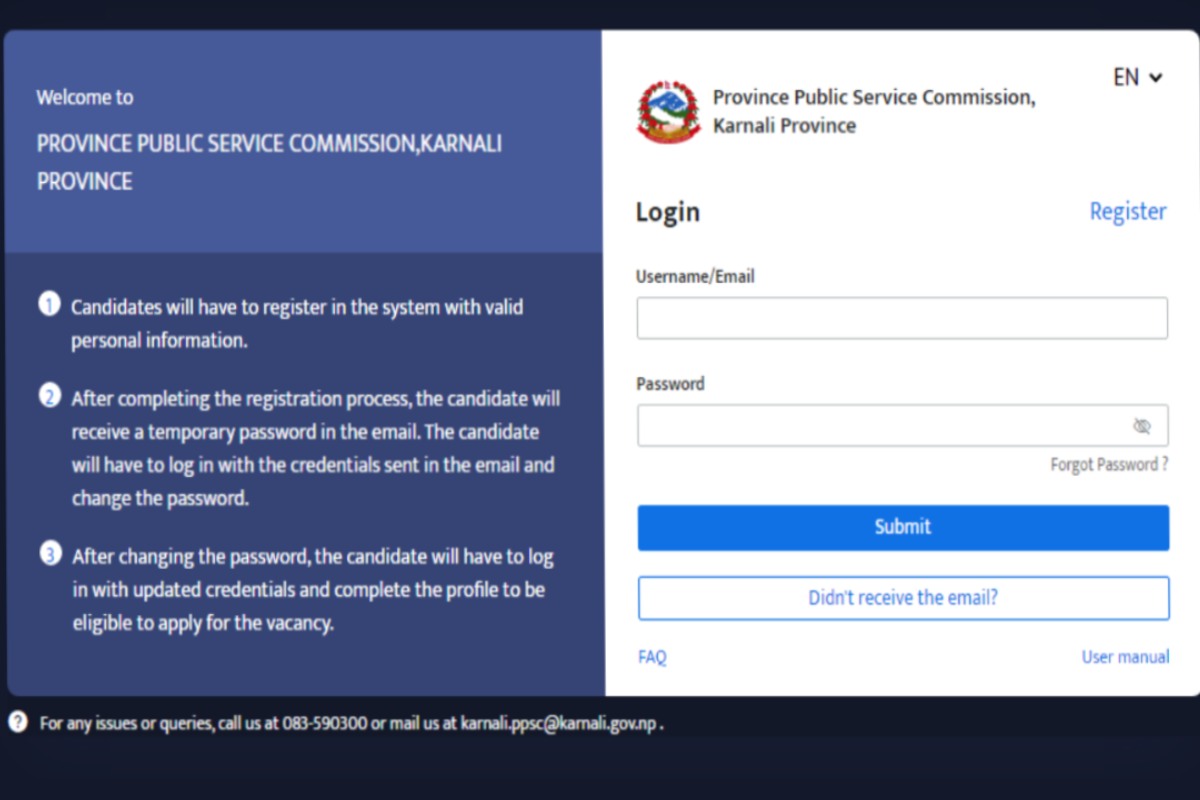Click the Login heading
Viewport: 1200px width, 800px height.
[668, 212]
